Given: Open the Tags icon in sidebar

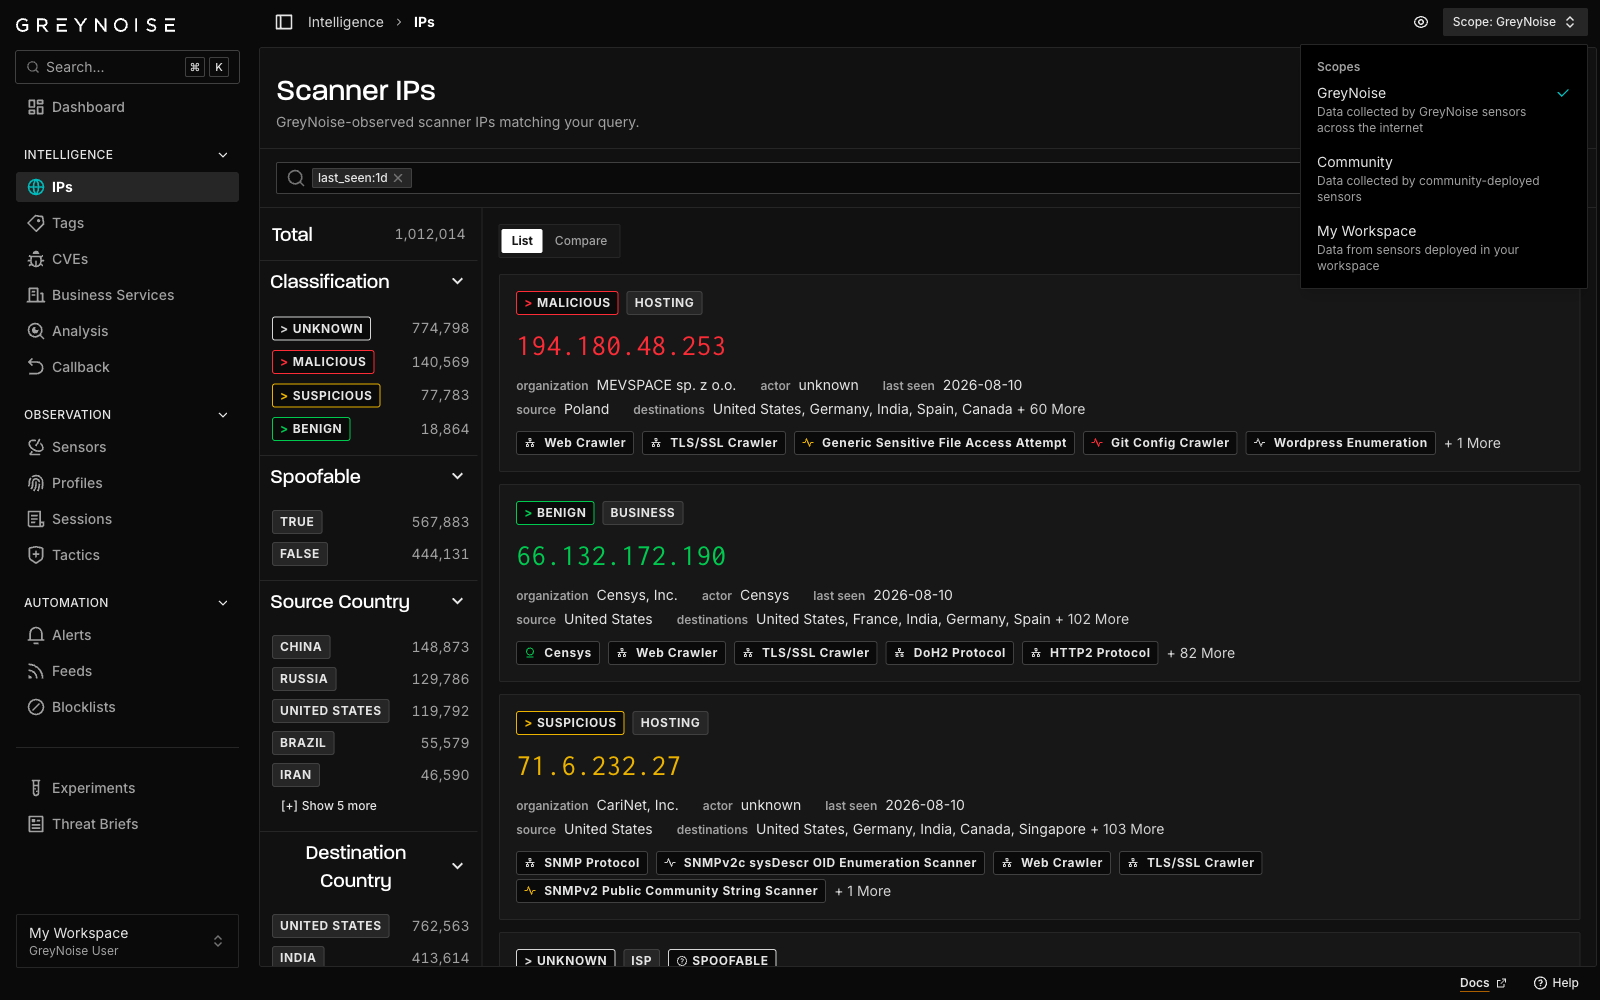Looking at the screenshot, I should pos(36,223).
